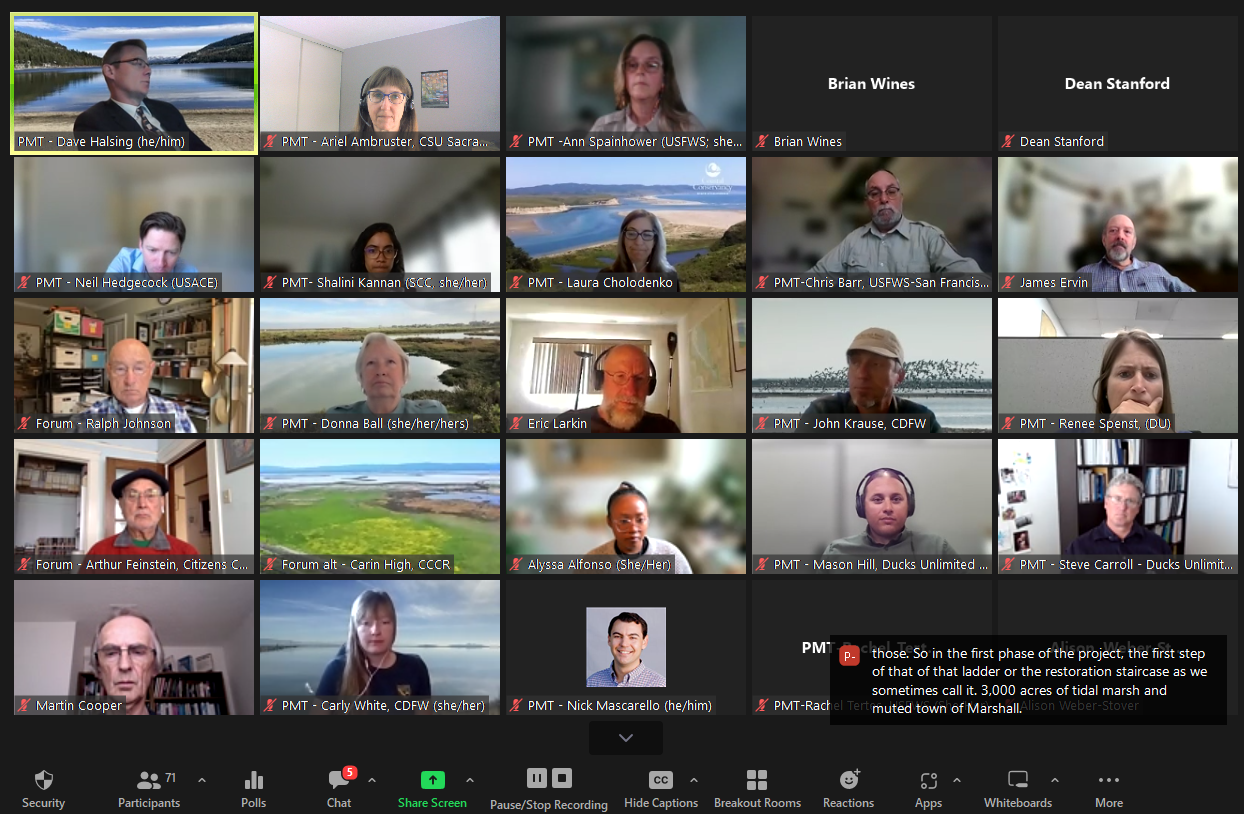Go to the next gallery page with the down chevron
Image resolution: width=1244 pixels, height=814 pixels.
(x=626, y=738)
